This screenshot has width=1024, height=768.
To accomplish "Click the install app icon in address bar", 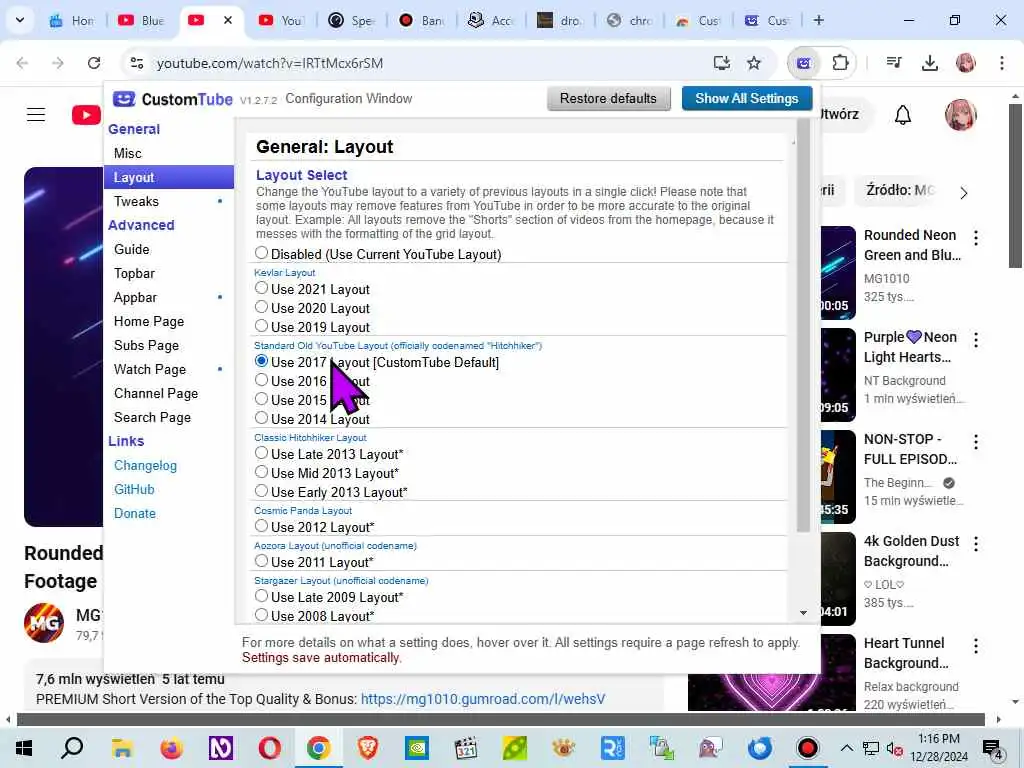I will pos(721,63).
